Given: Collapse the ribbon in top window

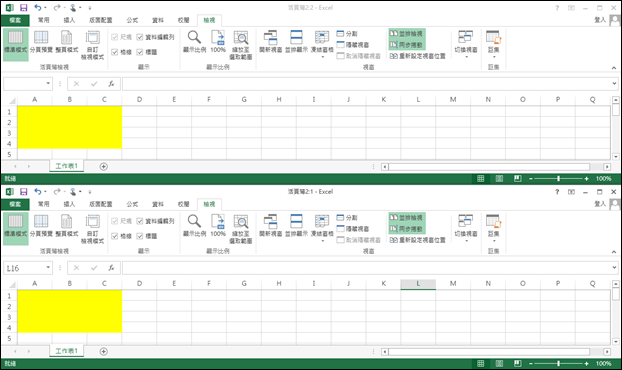Looking at the screenshot, I should coord(614,68).
